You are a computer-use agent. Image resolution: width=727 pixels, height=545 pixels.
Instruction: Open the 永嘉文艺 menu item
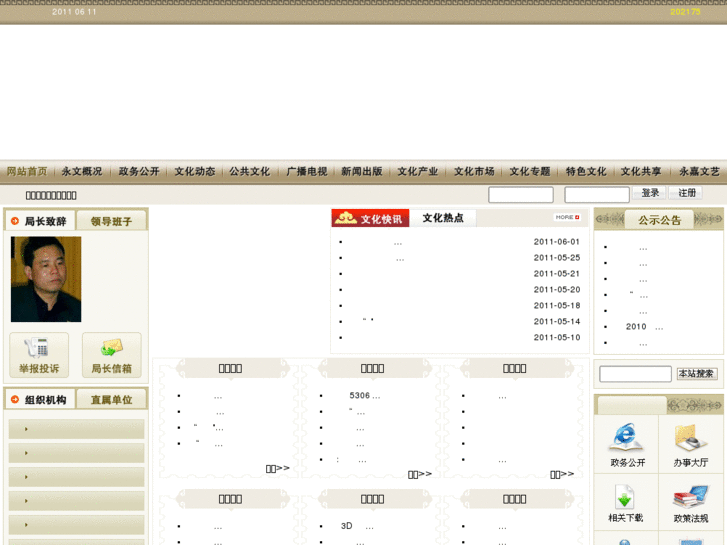699,172
